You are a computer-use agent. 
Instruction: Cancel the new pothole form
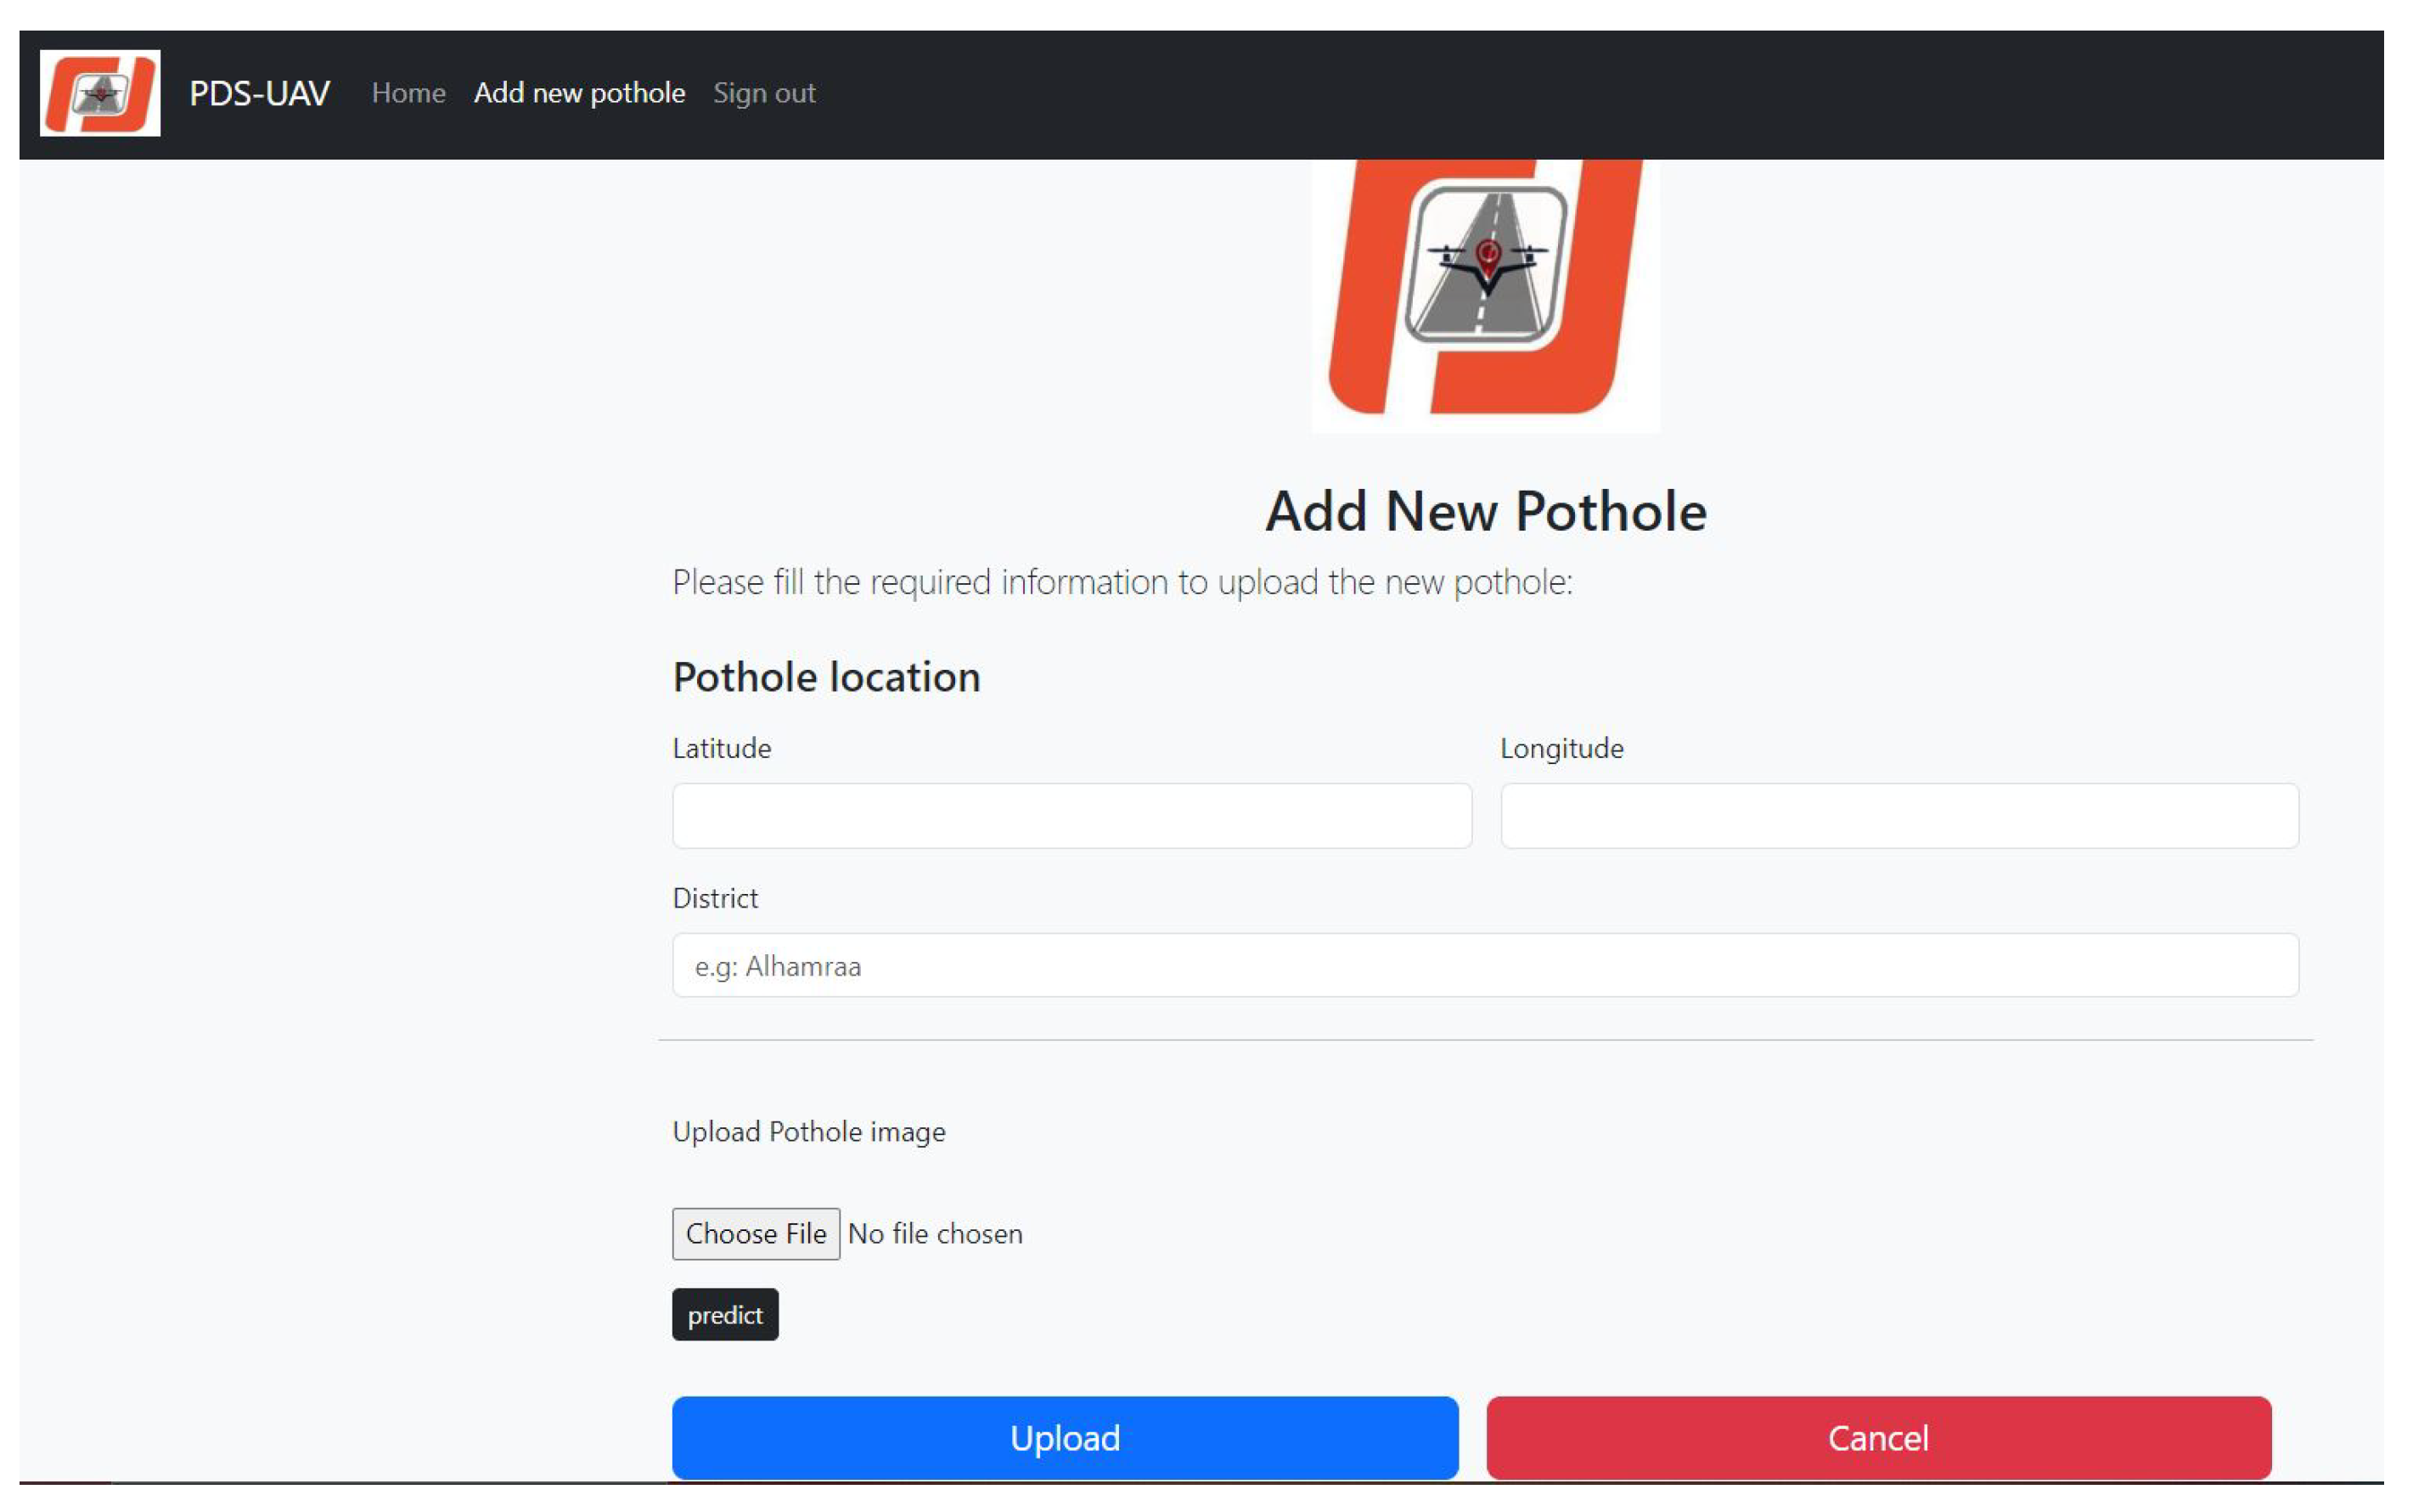tap(1878, 1437)
